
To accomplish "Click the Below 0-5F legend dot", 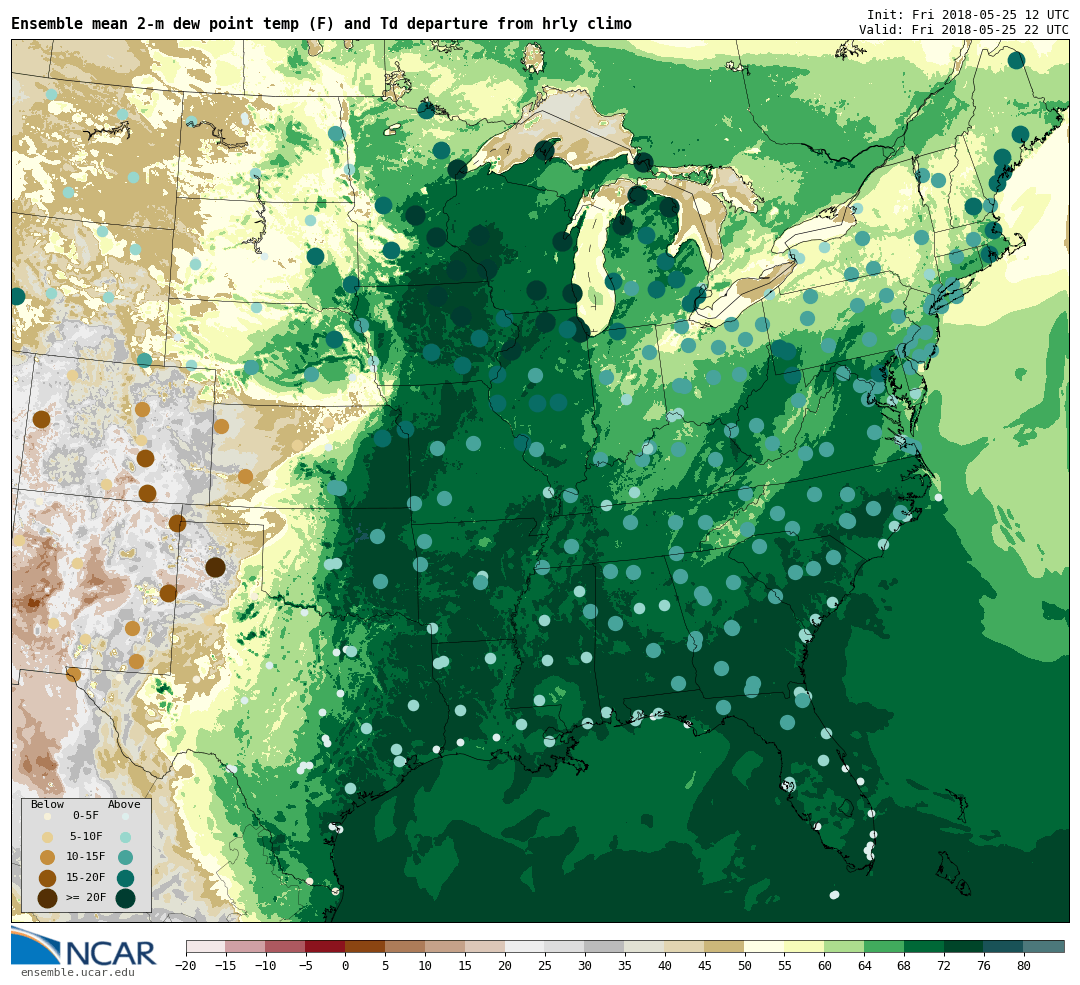I will click(47, 816).
